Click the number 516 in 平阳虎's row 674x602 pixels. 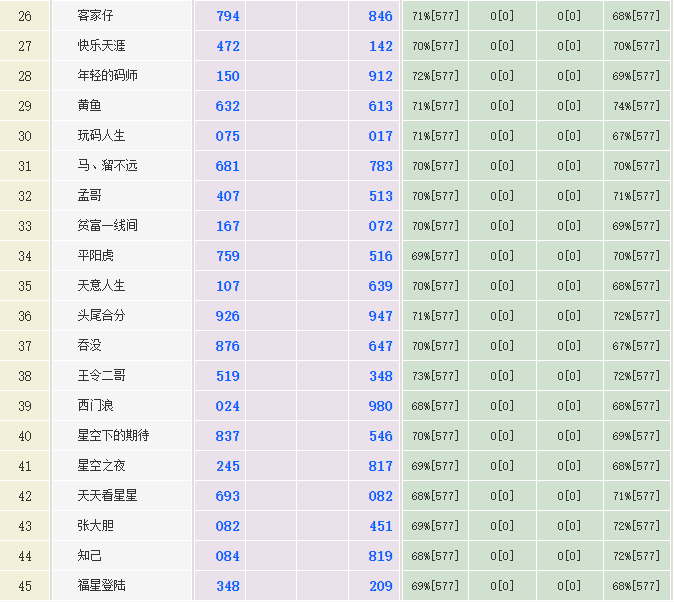(380, 256)
